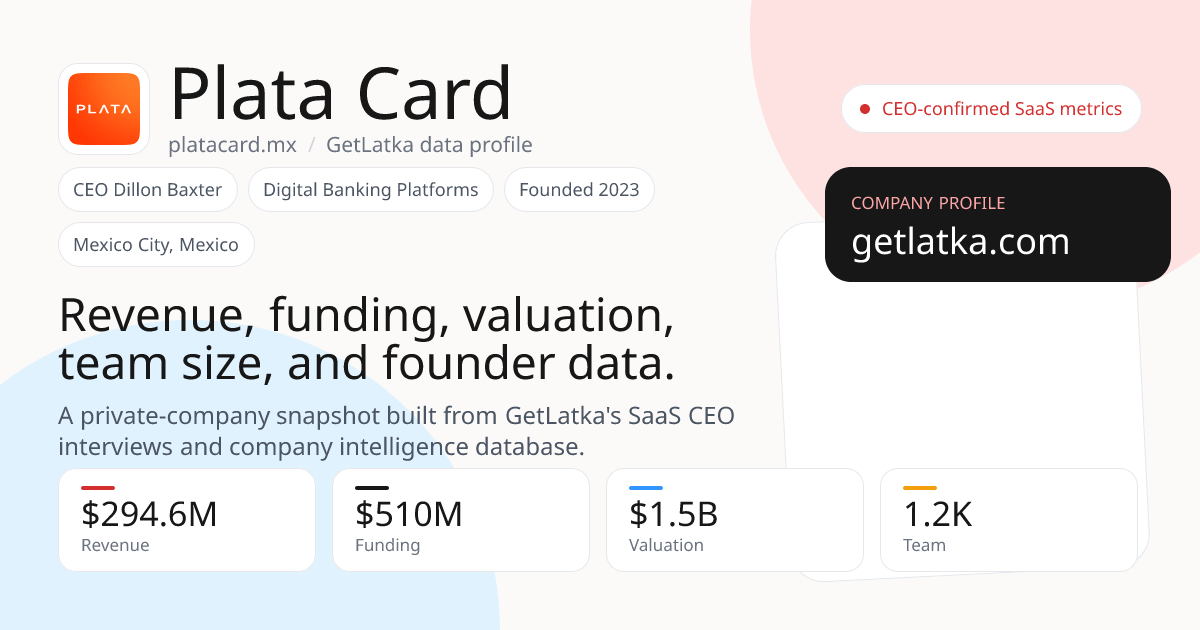Click the black accent bar above Funding

click(372, 488)
